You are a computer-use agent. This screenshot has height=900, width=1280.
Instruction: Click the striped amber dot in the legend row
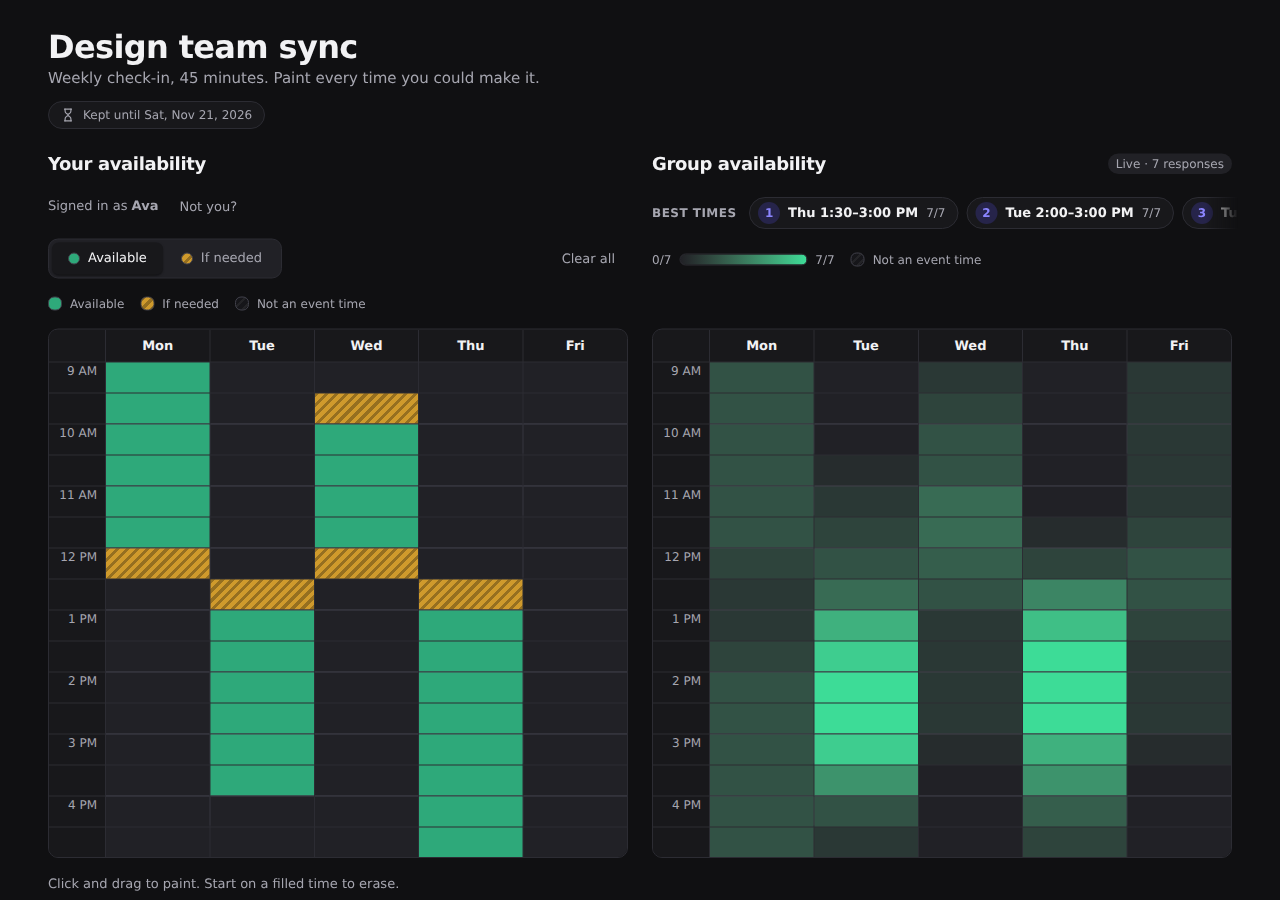pyautogui.click(x=147, y=304)
